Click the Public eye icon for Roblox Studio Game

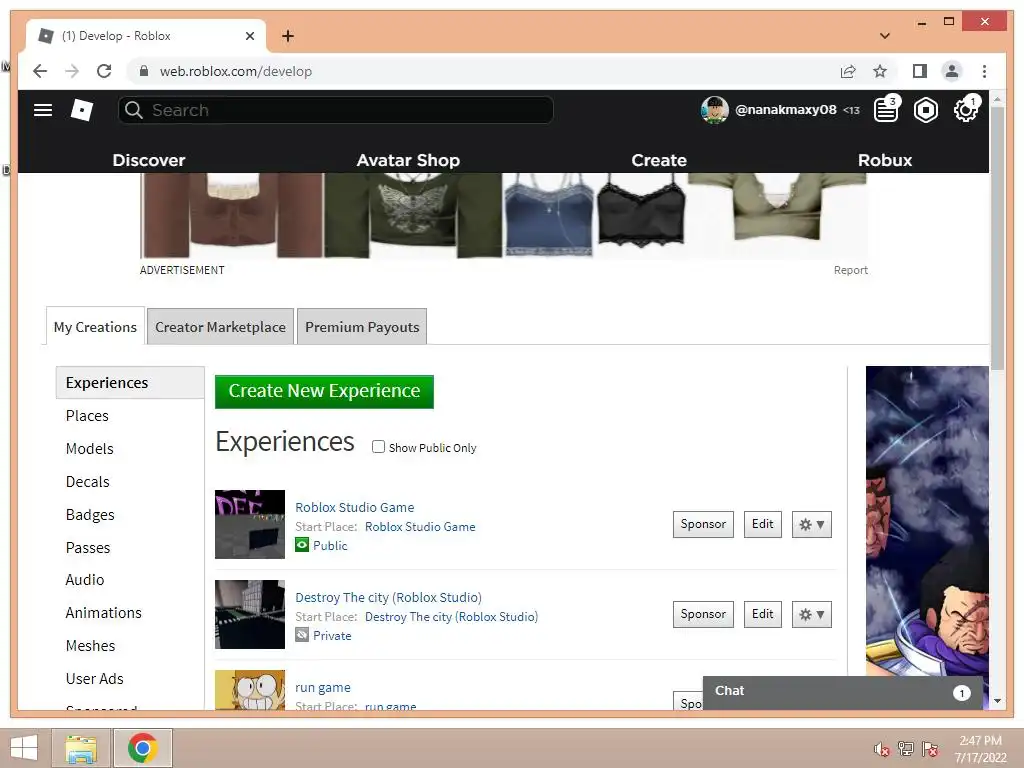[x=302, y=545]
